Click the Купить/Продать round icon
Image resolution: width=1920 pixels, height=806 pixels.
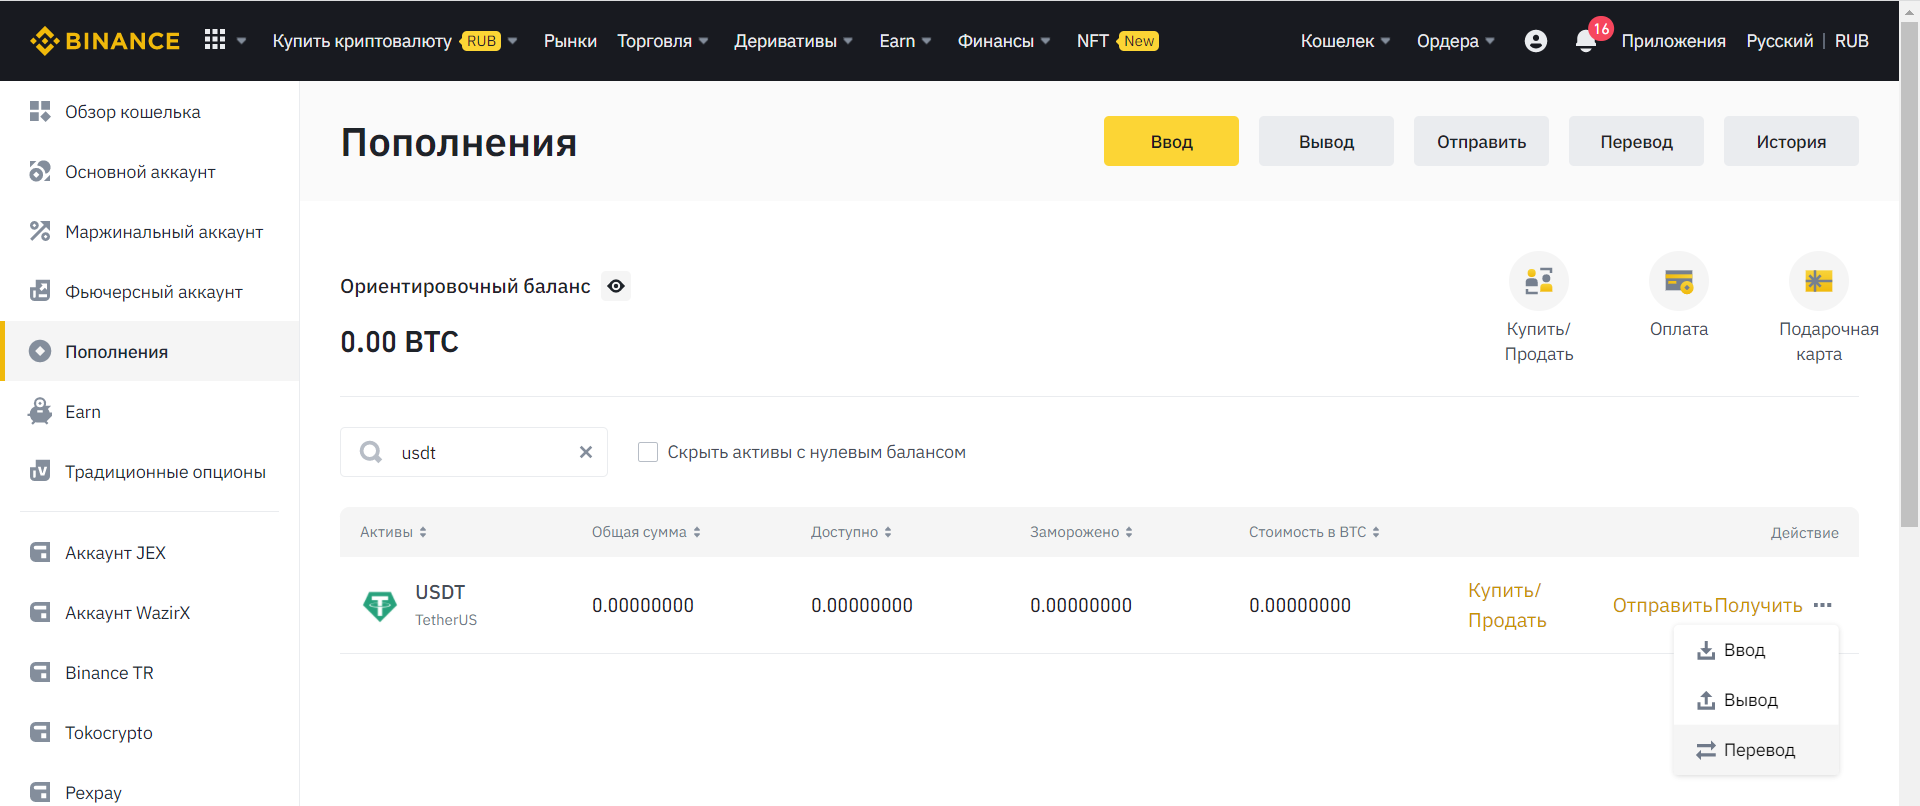(1539, 281)
